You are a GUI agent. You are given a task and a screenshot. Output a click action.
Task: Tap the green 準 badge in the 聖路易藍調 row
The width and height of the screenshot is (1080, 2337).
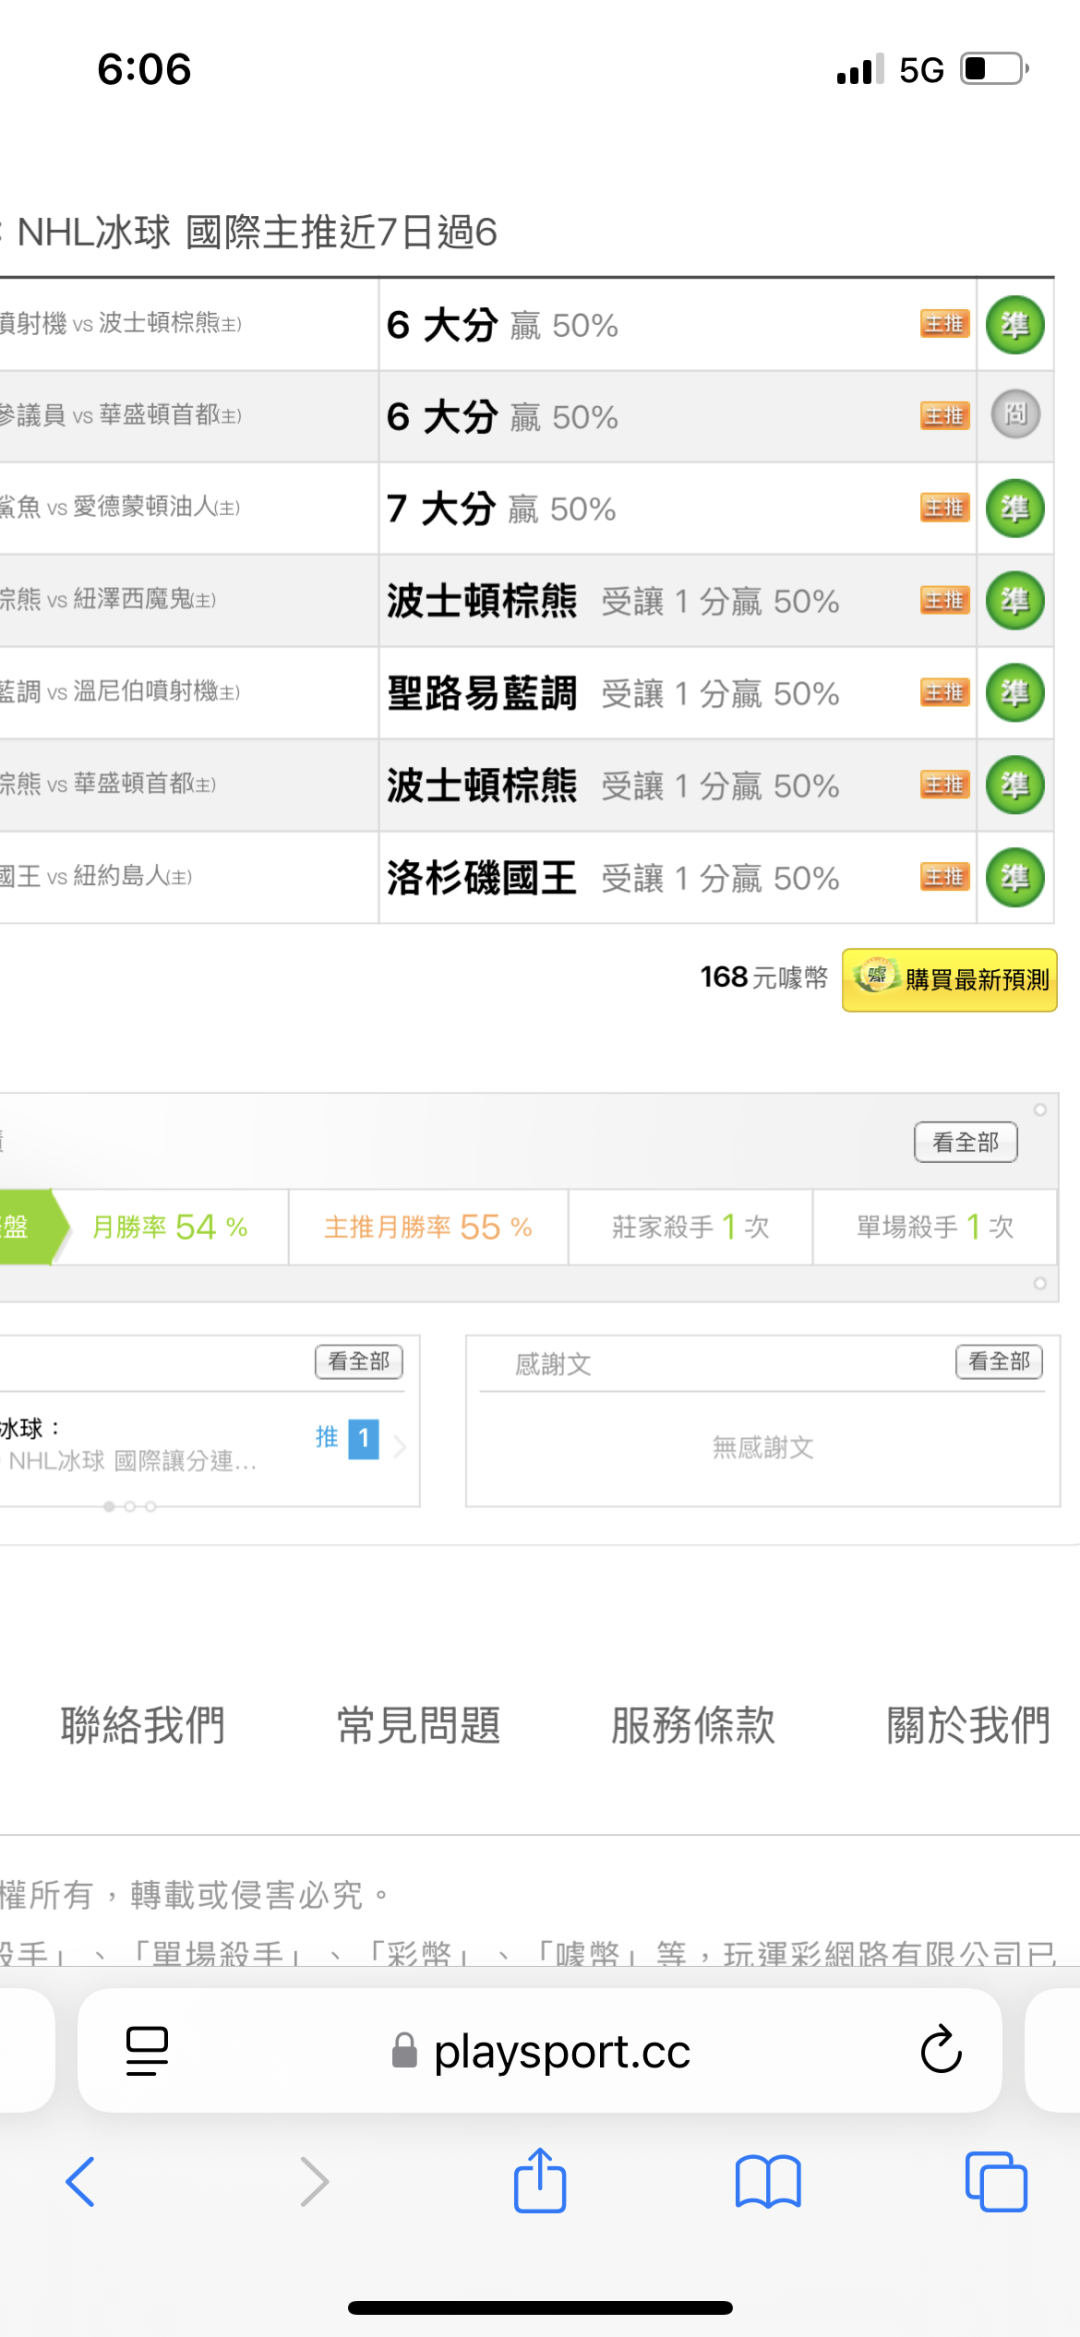click(1015, 692)
